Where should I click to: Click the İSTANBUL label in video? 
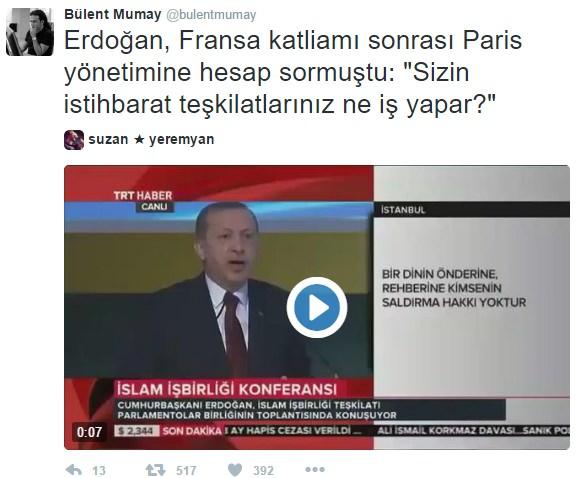point(403,210)
